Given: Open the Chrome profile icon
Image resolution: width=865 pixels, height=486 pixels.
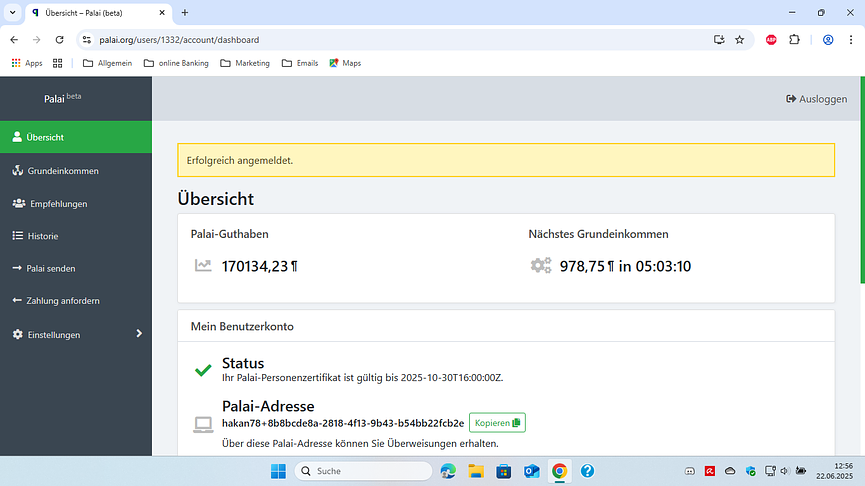Looking at the screenshot, I should 828,40.
